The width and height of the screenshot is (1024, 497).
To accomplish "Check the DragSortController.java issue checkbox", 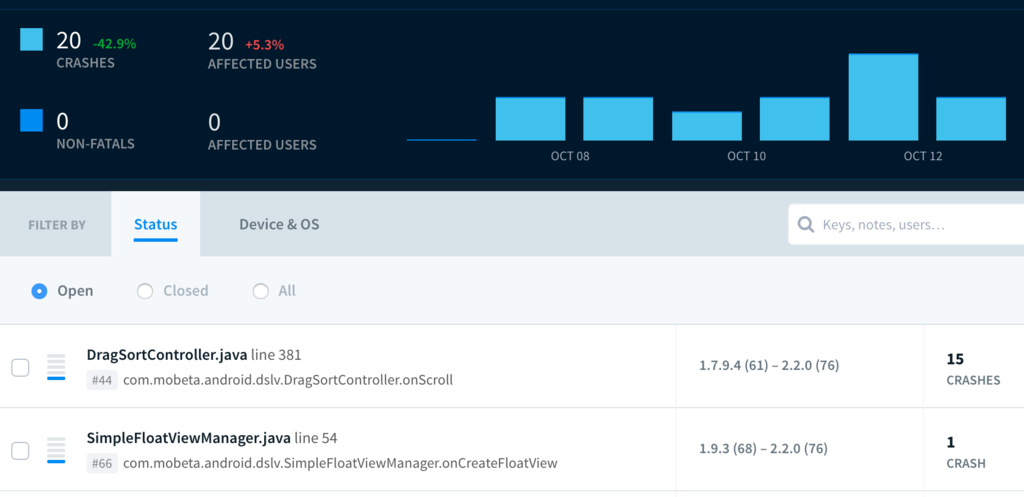I will click(20, 368).
